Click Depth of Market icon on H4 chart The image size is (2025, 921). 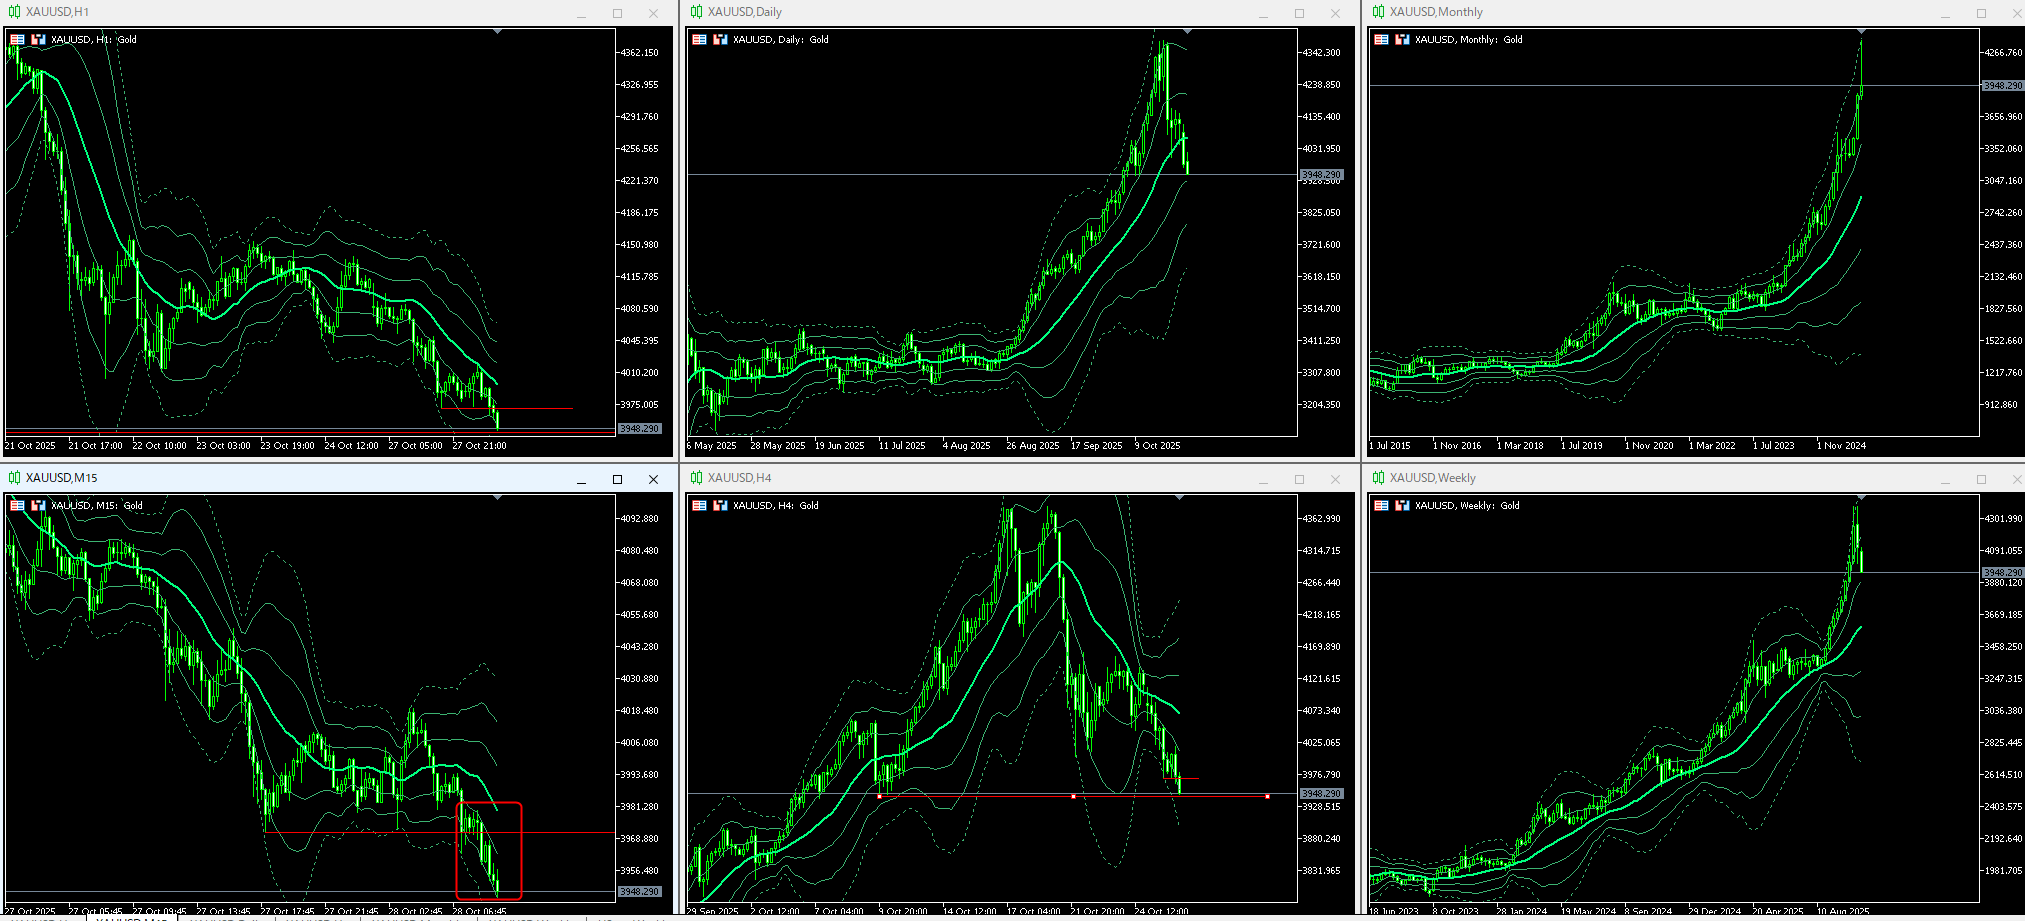click(x=720, y=506)
